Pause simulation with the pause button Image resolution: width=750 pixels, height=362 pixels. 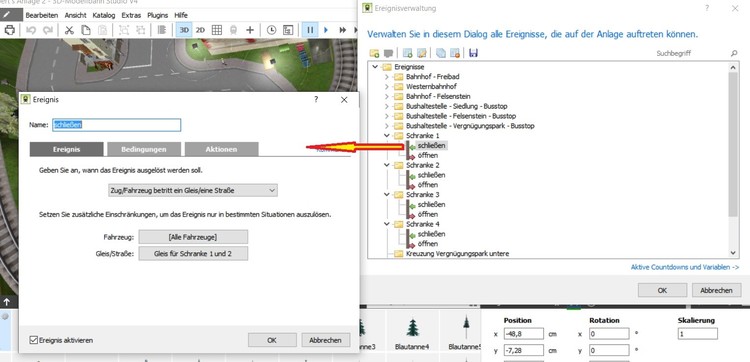click(x=310, y=30)
